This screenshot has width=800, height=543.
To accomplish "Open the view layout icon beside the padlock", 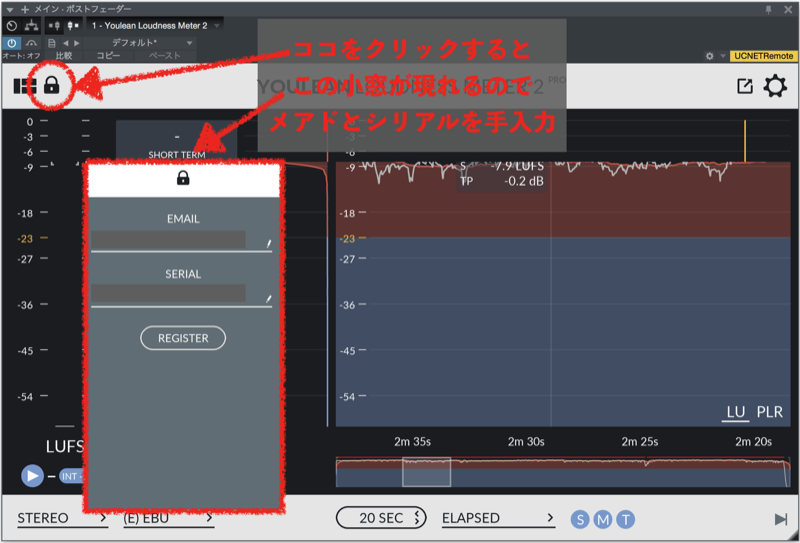I will tap(24, 86).
